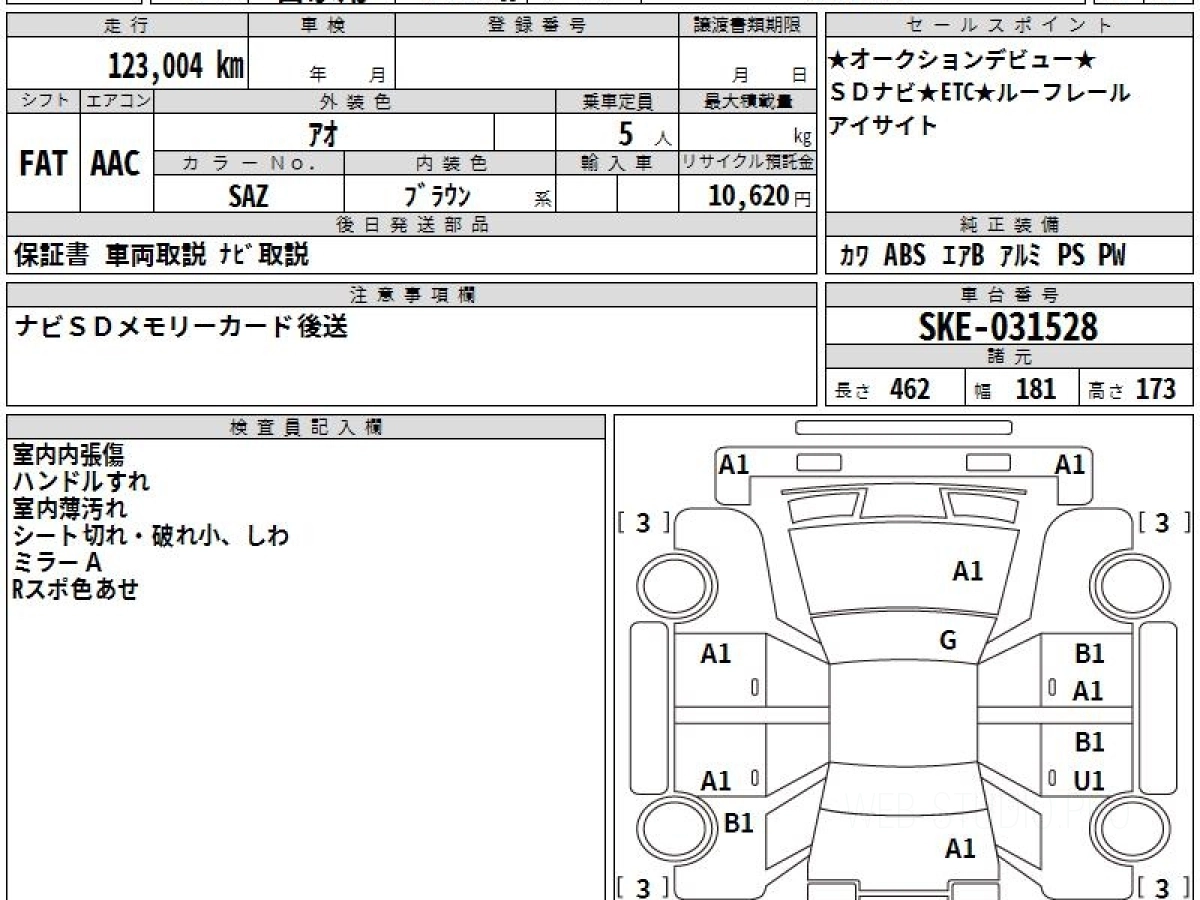
Task: Click アルミ in the equipment list
Action: click(1020, 256)
